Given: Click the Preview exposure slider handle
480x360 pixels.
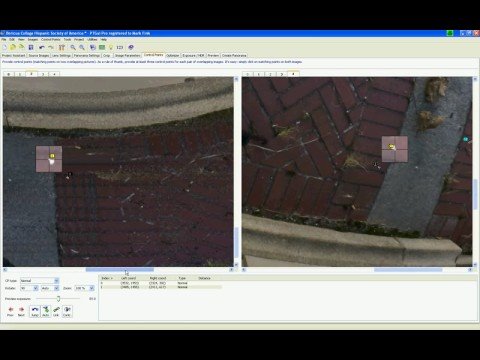Looking at the screenshot, I should coord(58,299).
